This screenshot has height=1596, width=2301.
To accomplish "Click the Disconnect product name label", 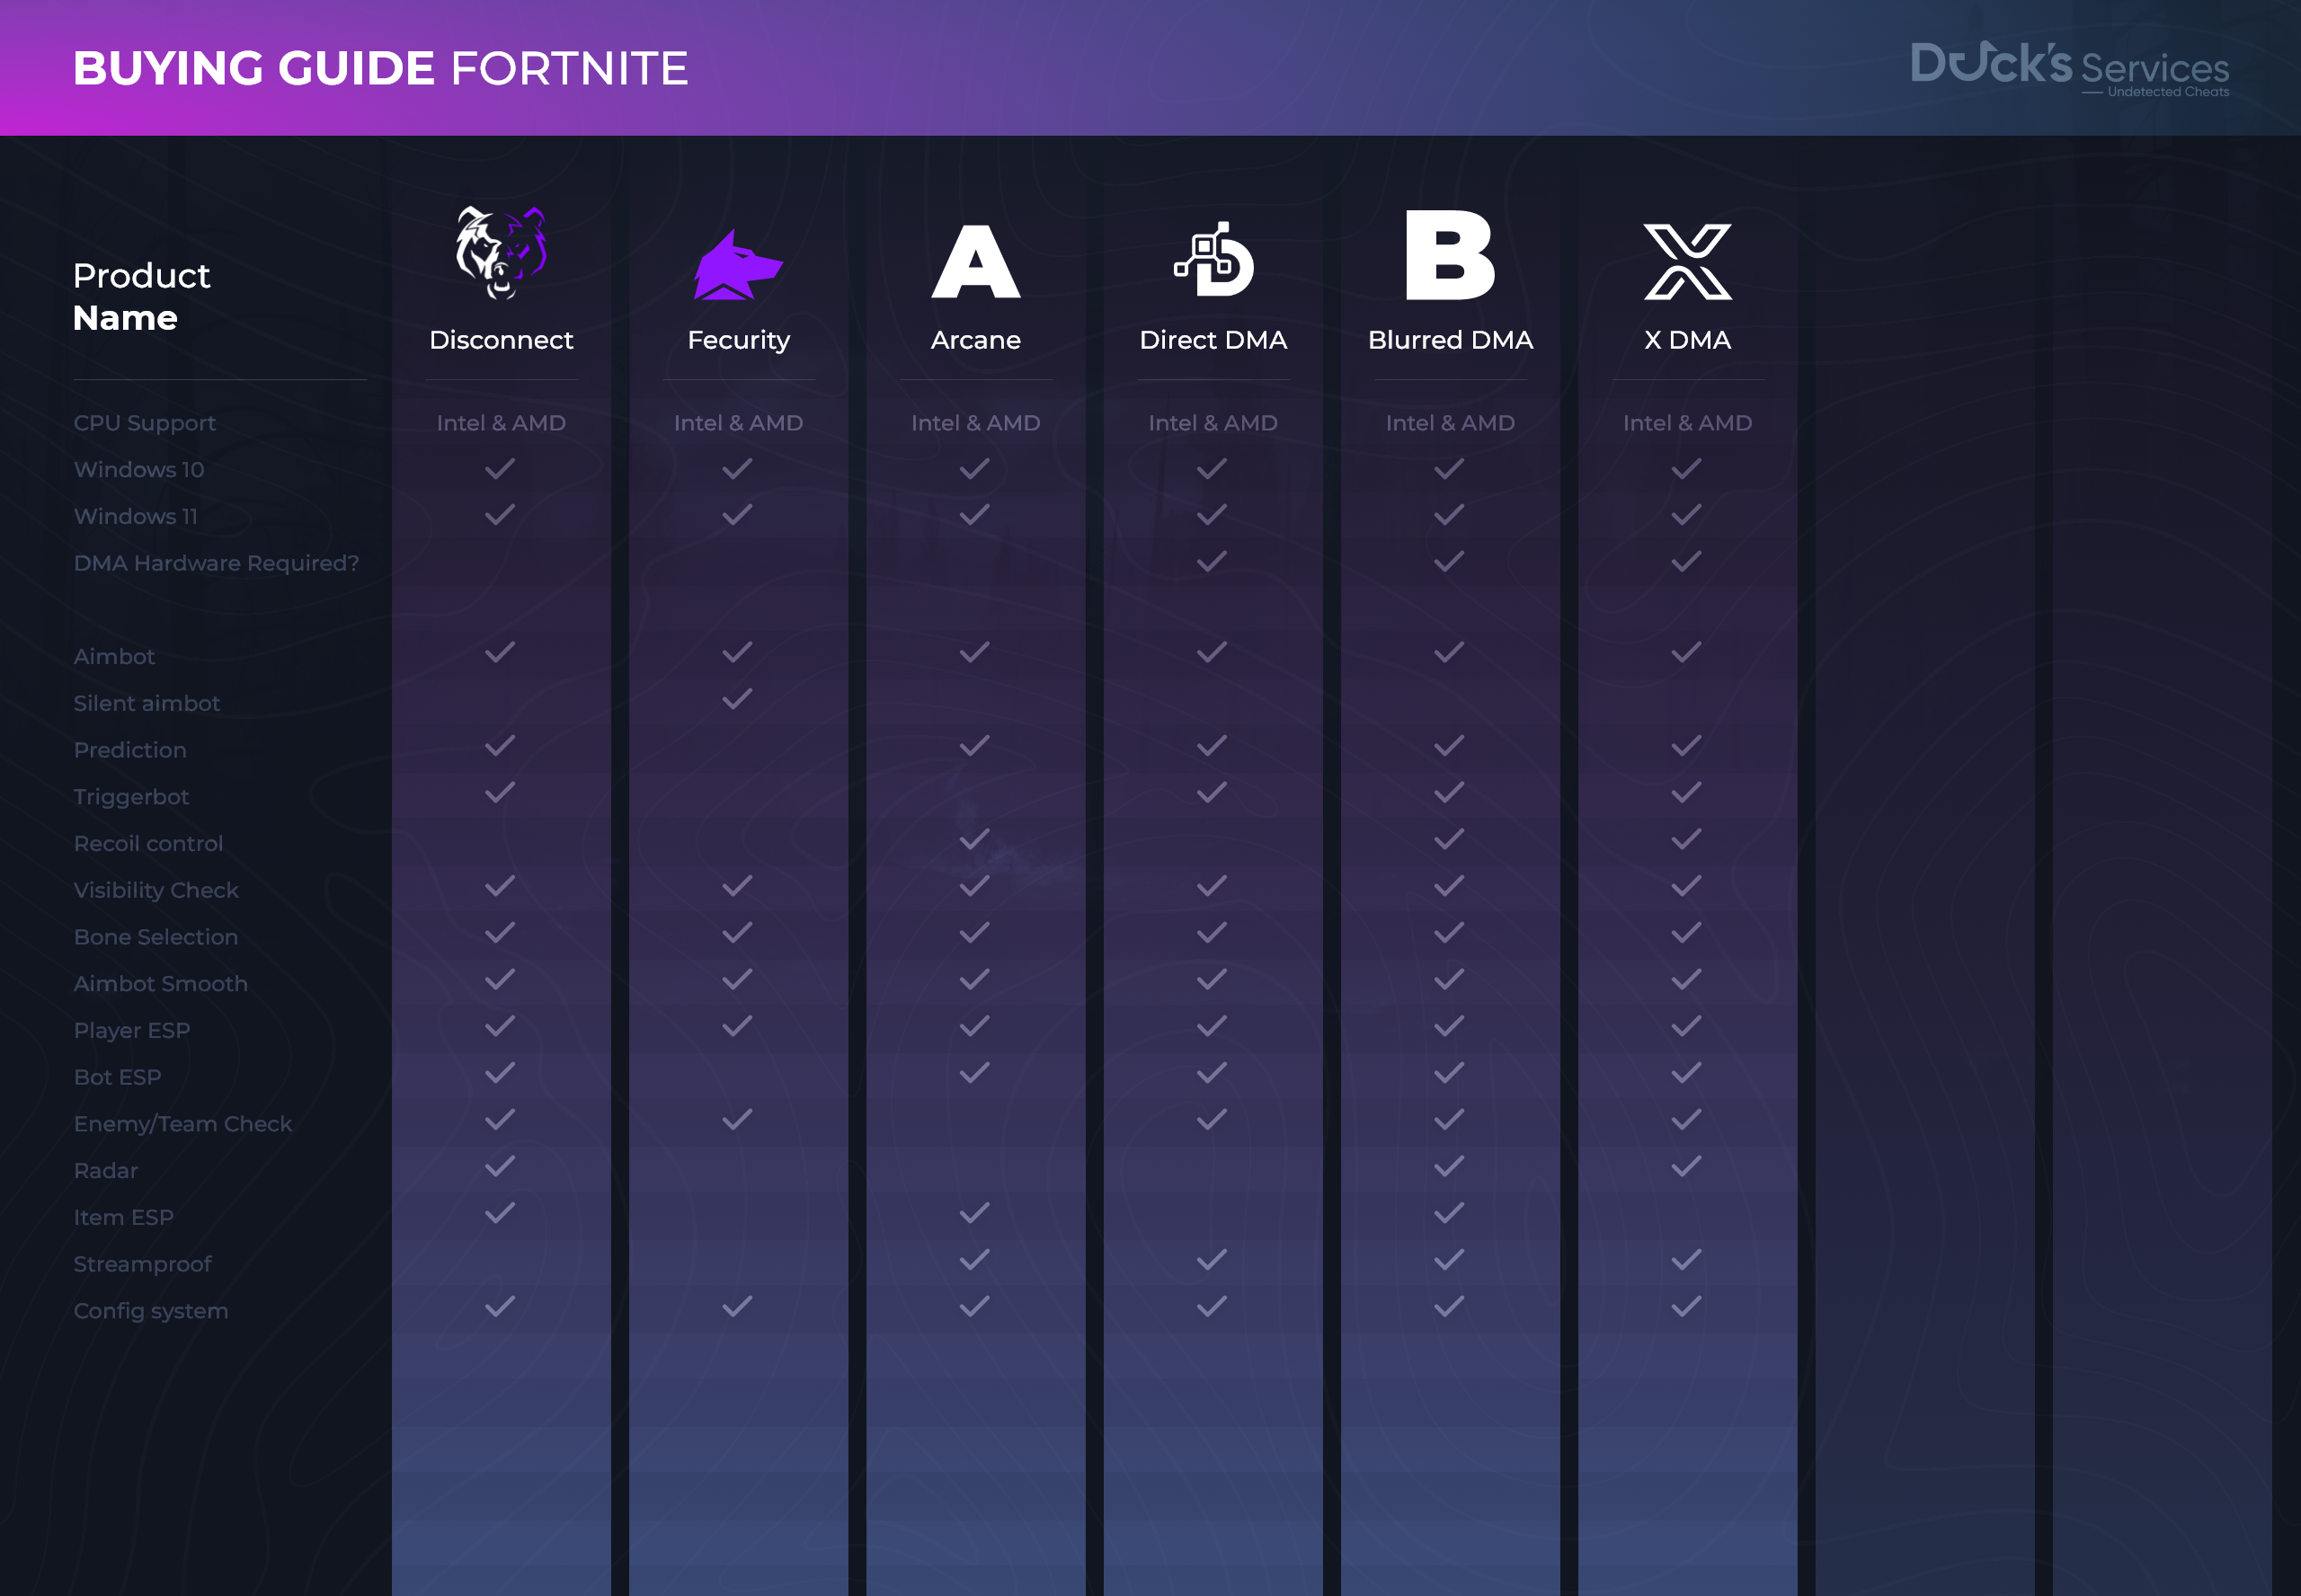I will pos(501,340).
